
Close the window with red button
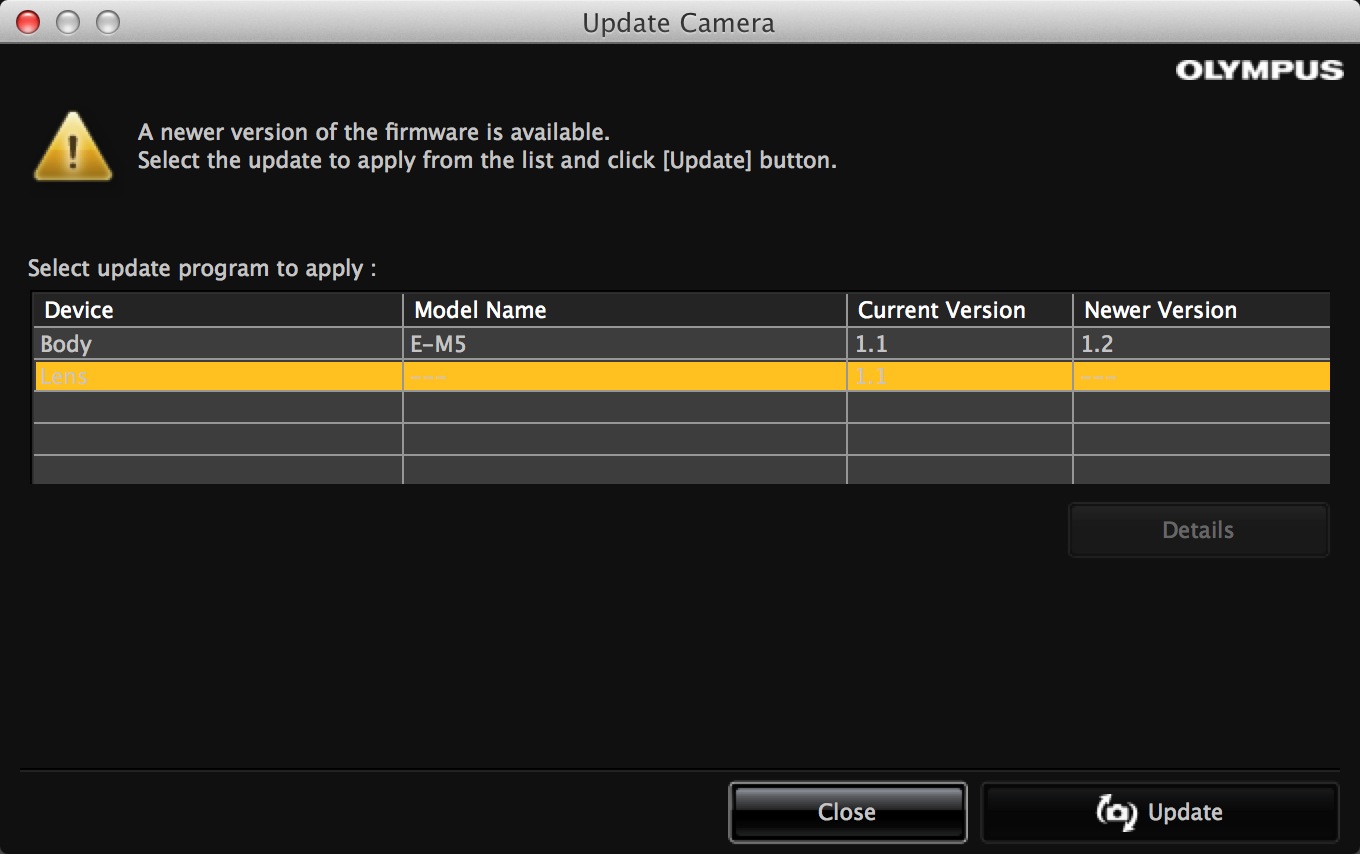[x=28, y=22]
